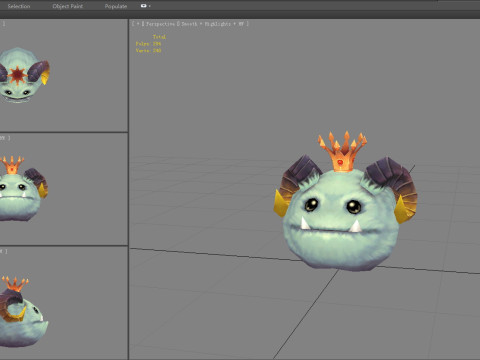Open the Smooth + Highlights shading menu
The image size is (480, 360).
pos(206,24)
